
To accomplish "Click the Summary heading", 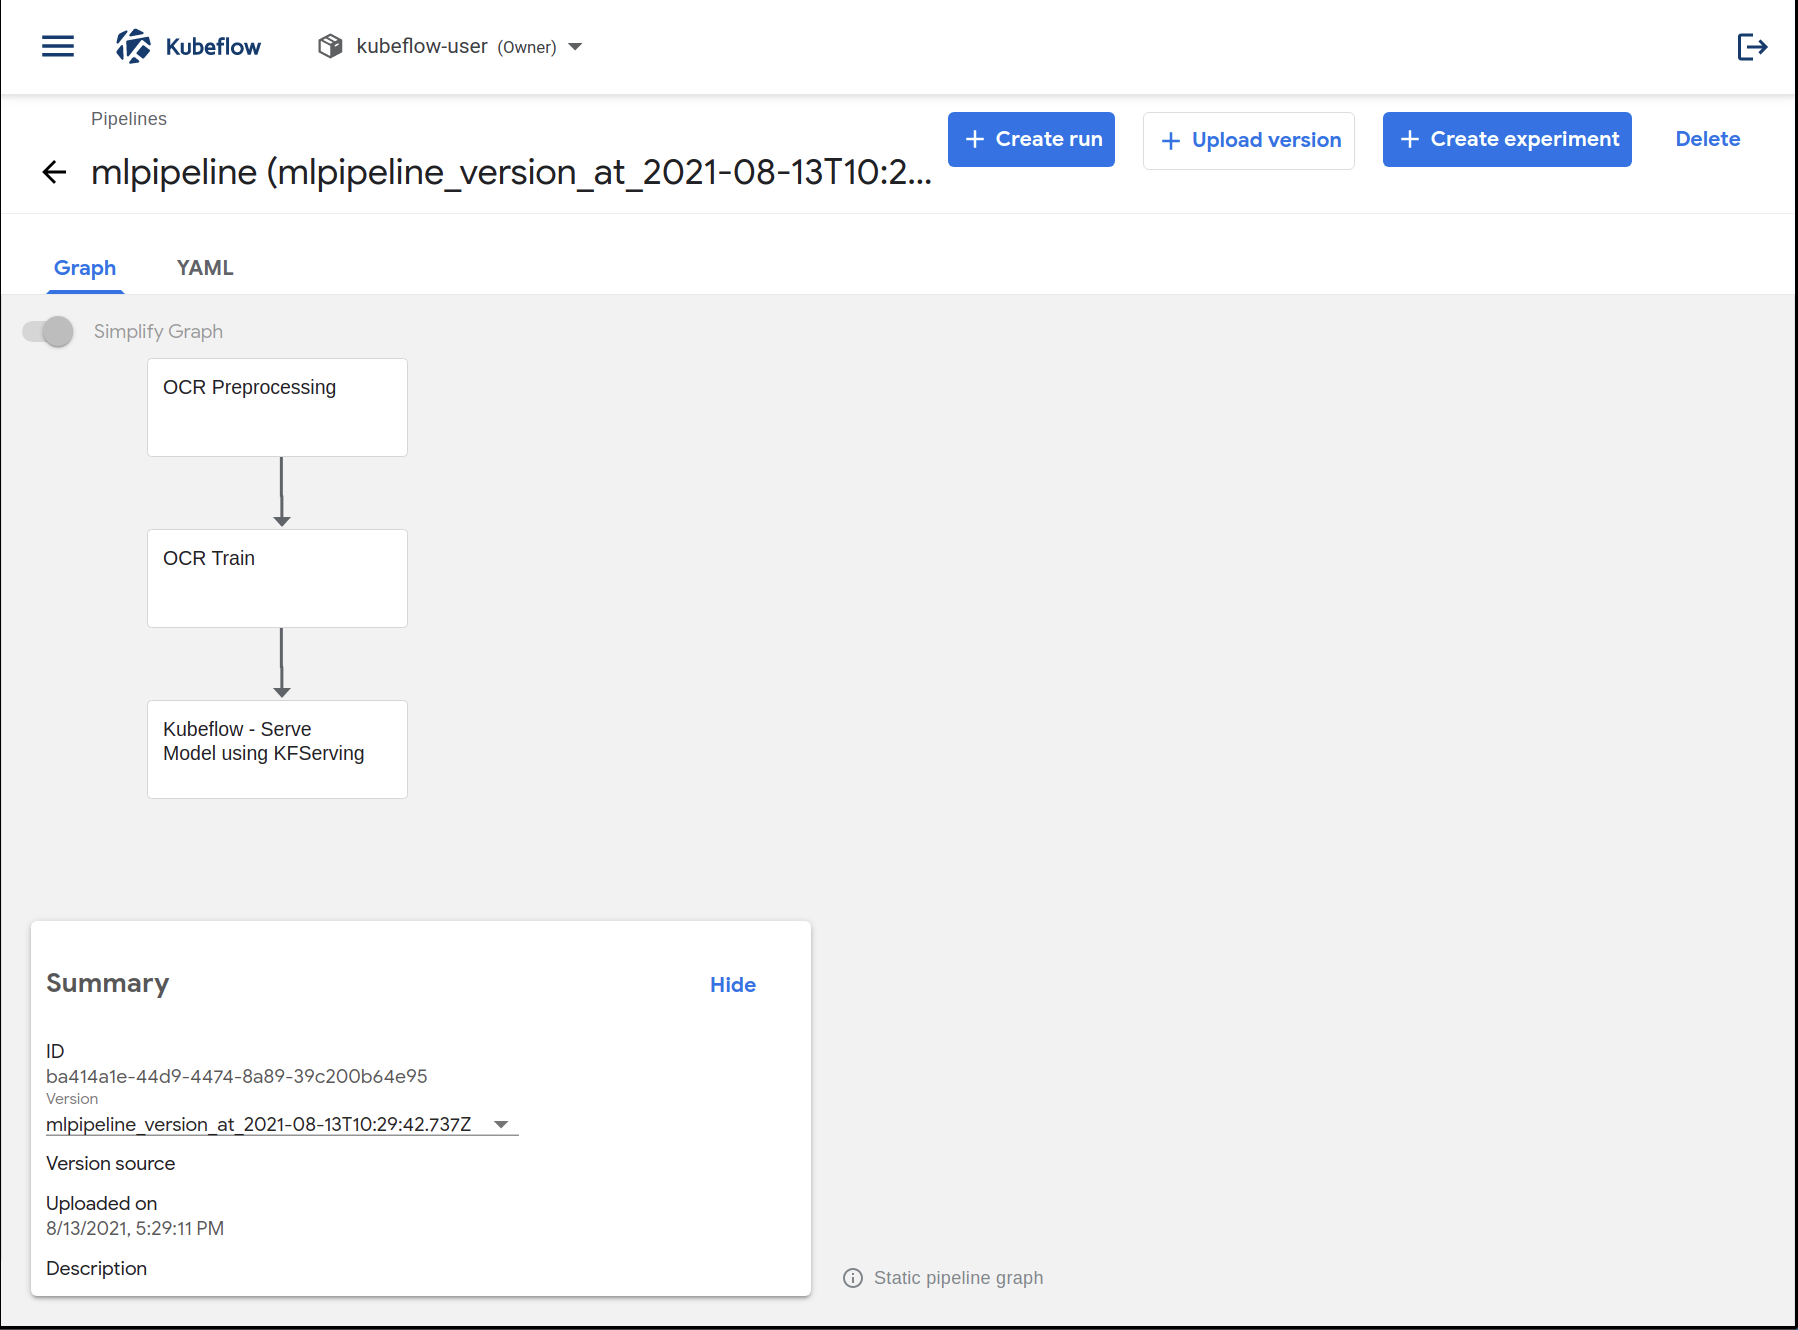I will coord(108,983).
